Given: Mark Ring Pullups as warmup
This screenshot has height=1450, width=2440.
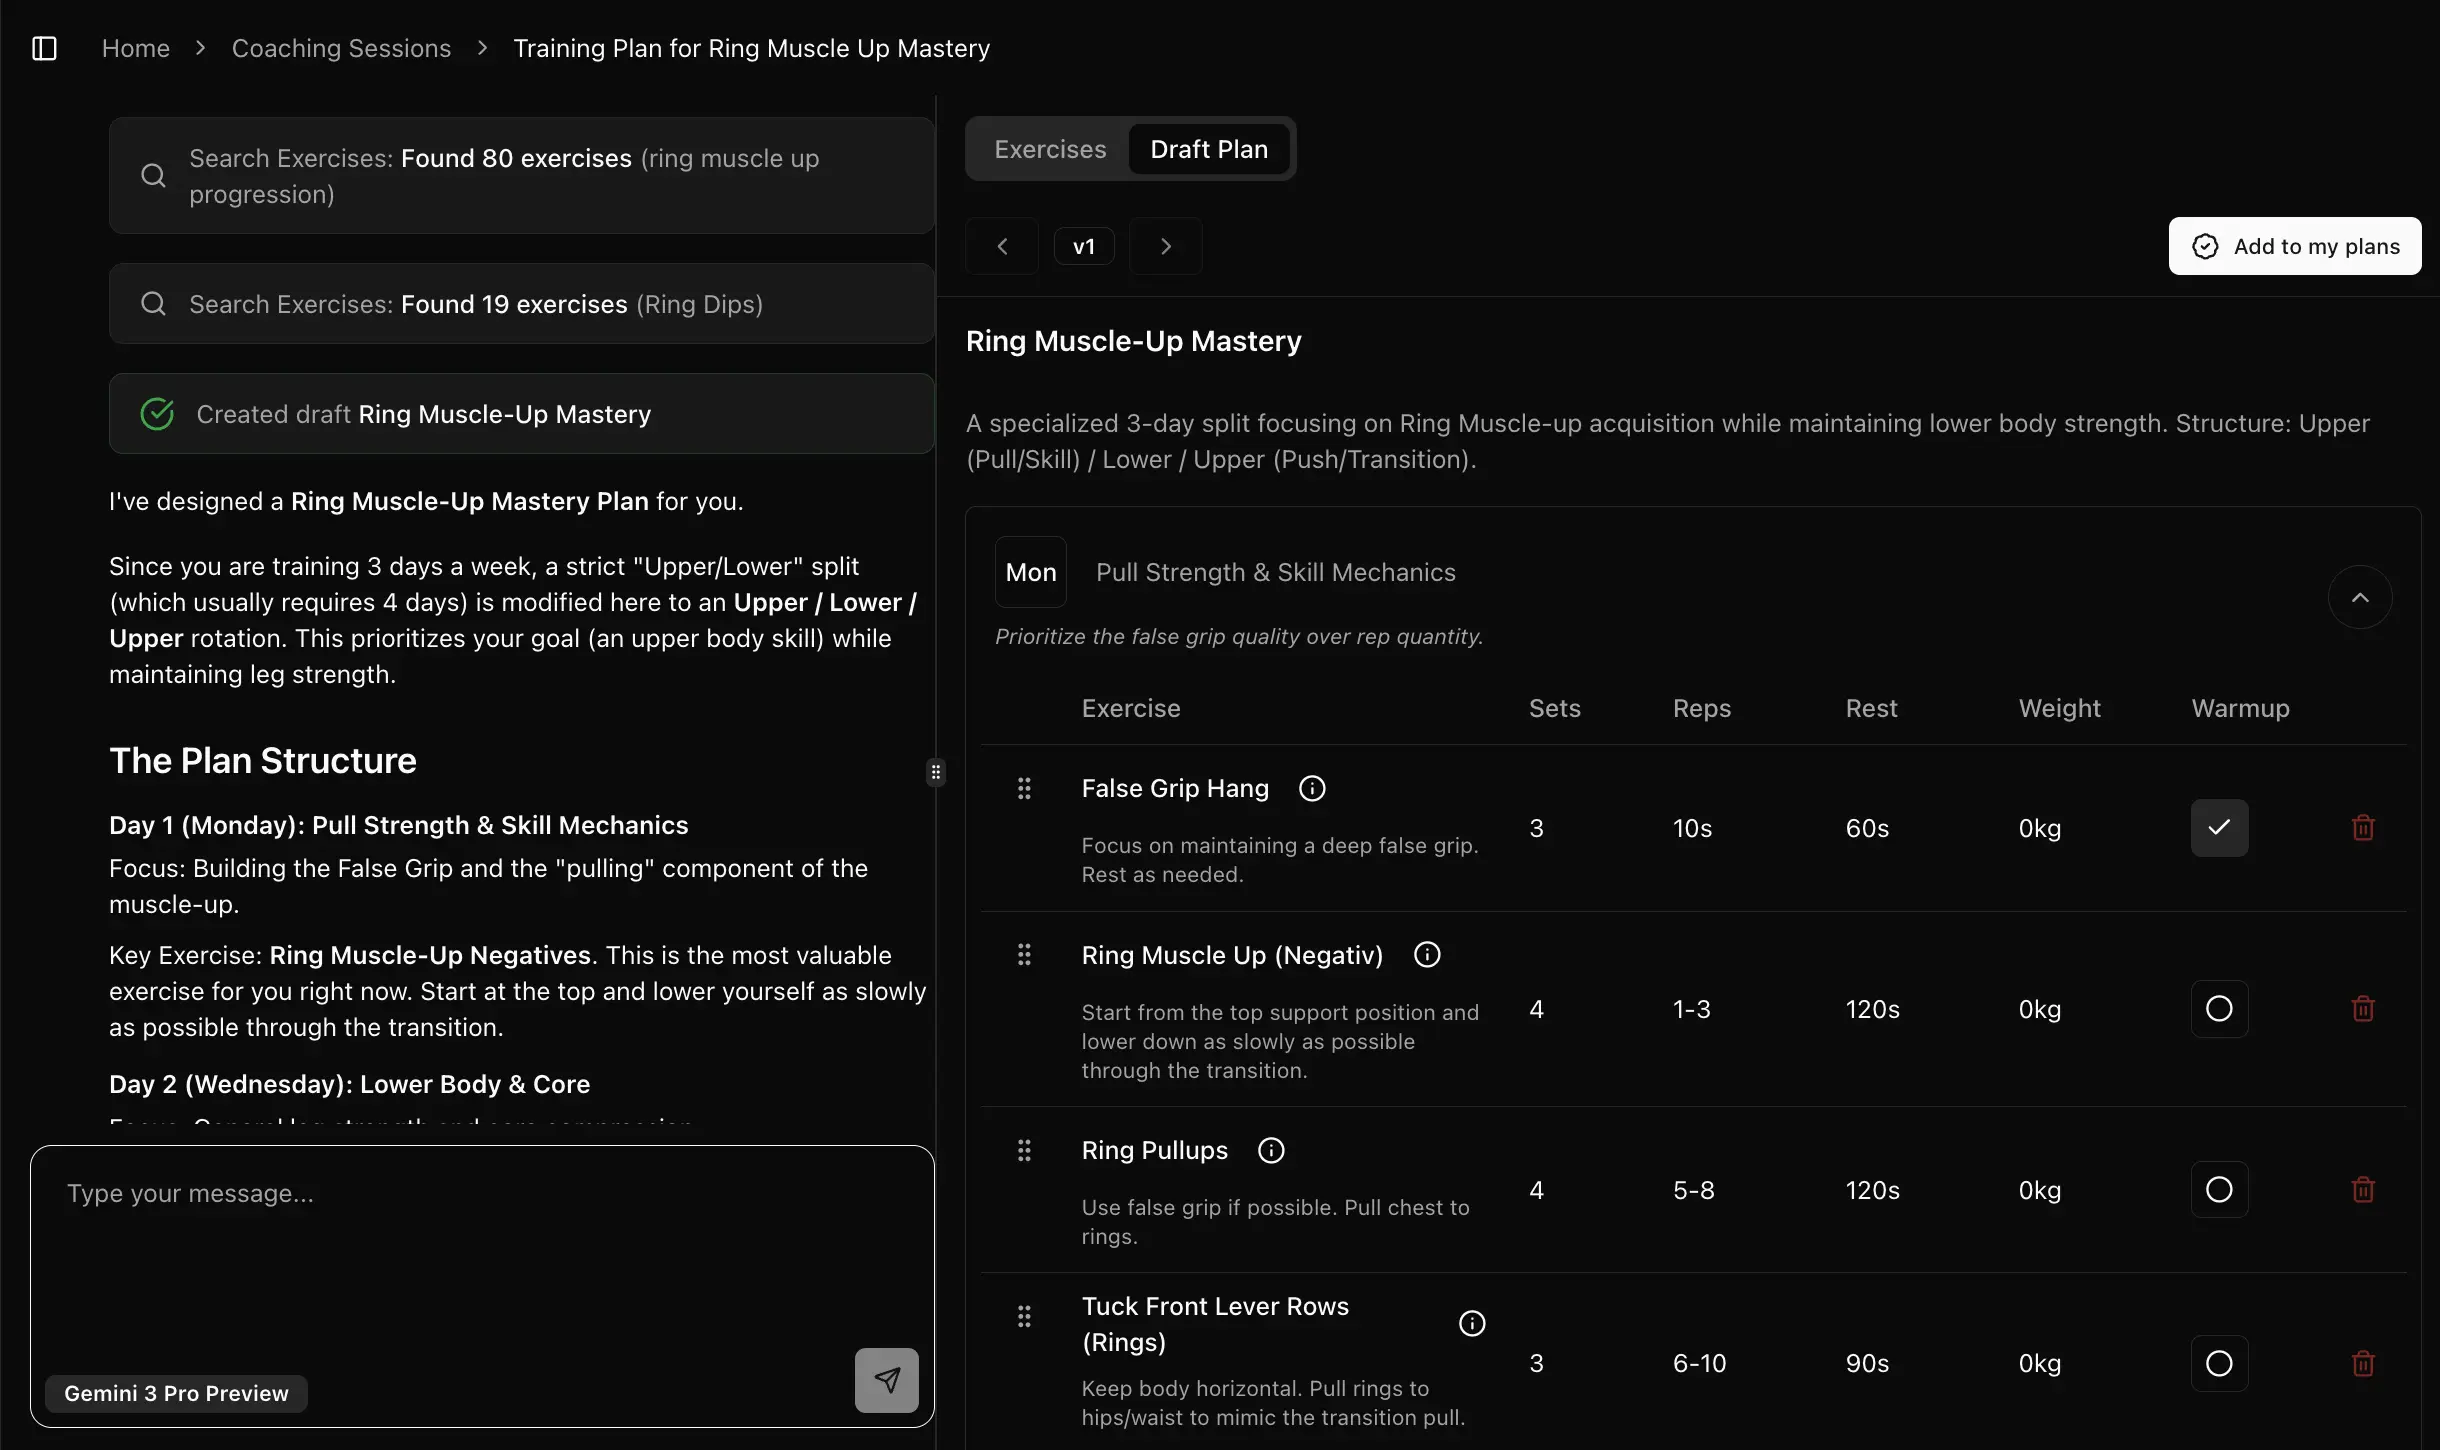Looking at the screenshot, I should [x=2219, y=1190].
